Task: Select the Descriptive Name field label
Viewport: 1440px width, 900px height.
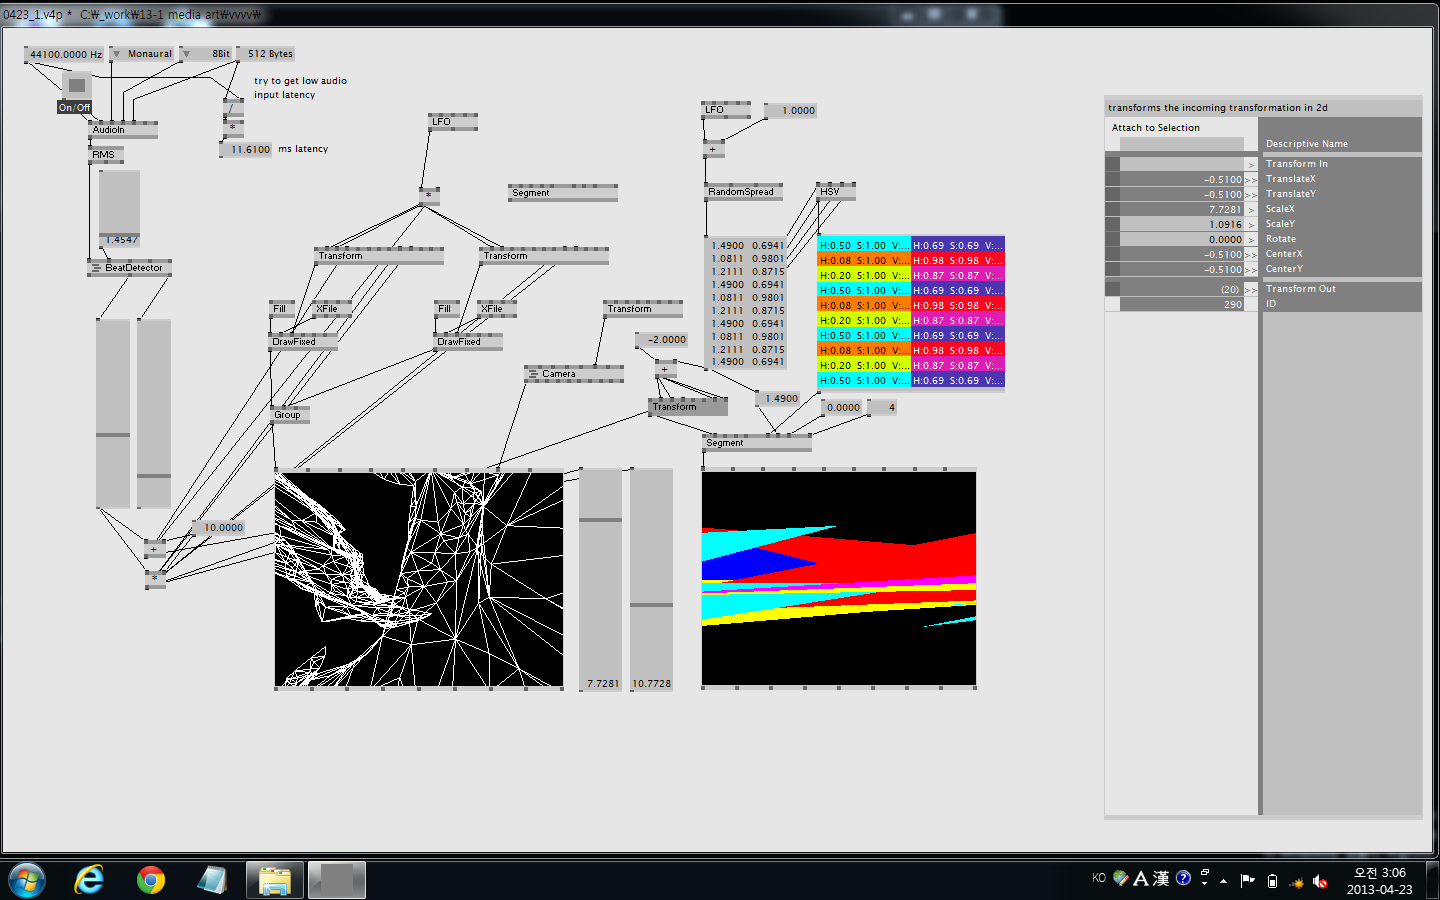Action: click(x=1306, y=144)
